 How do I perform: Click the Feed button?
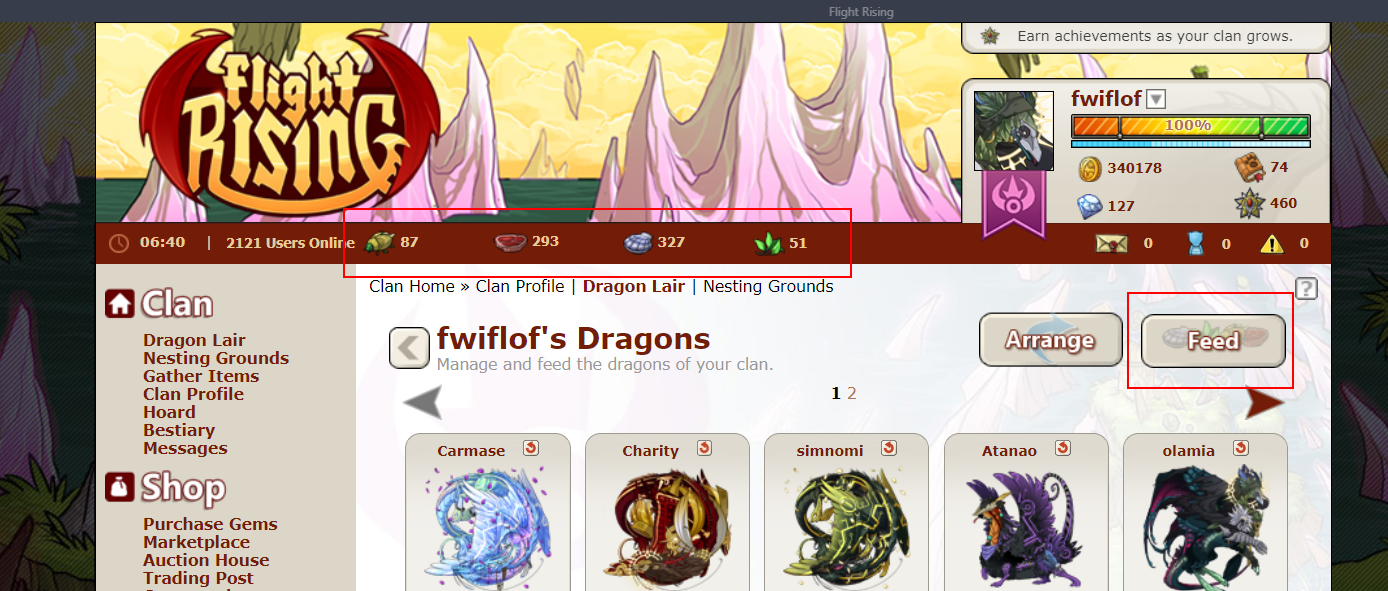coord(1213,341)
